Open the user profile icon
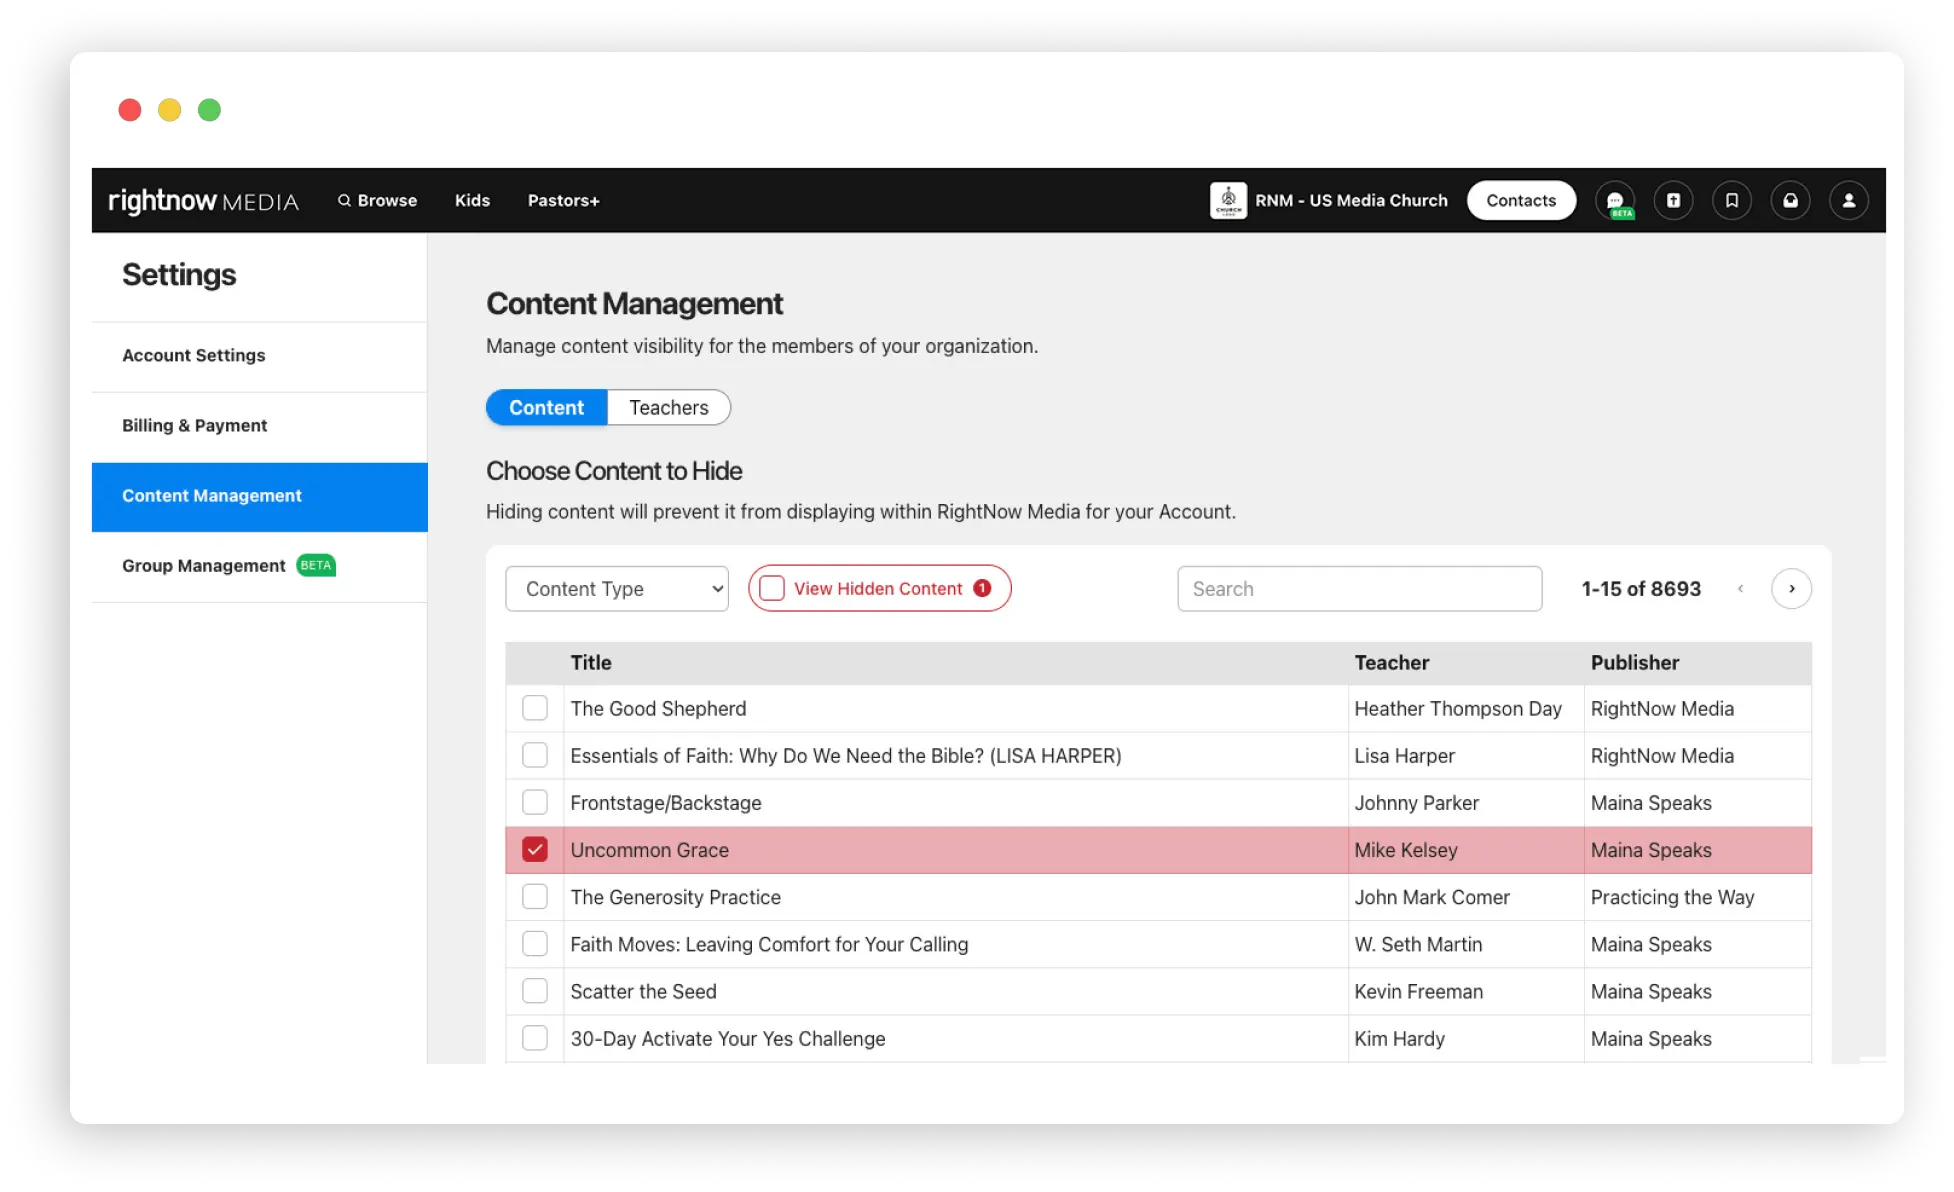1954x1192 pixels. pyautogui.click(x=1849, y=200)
